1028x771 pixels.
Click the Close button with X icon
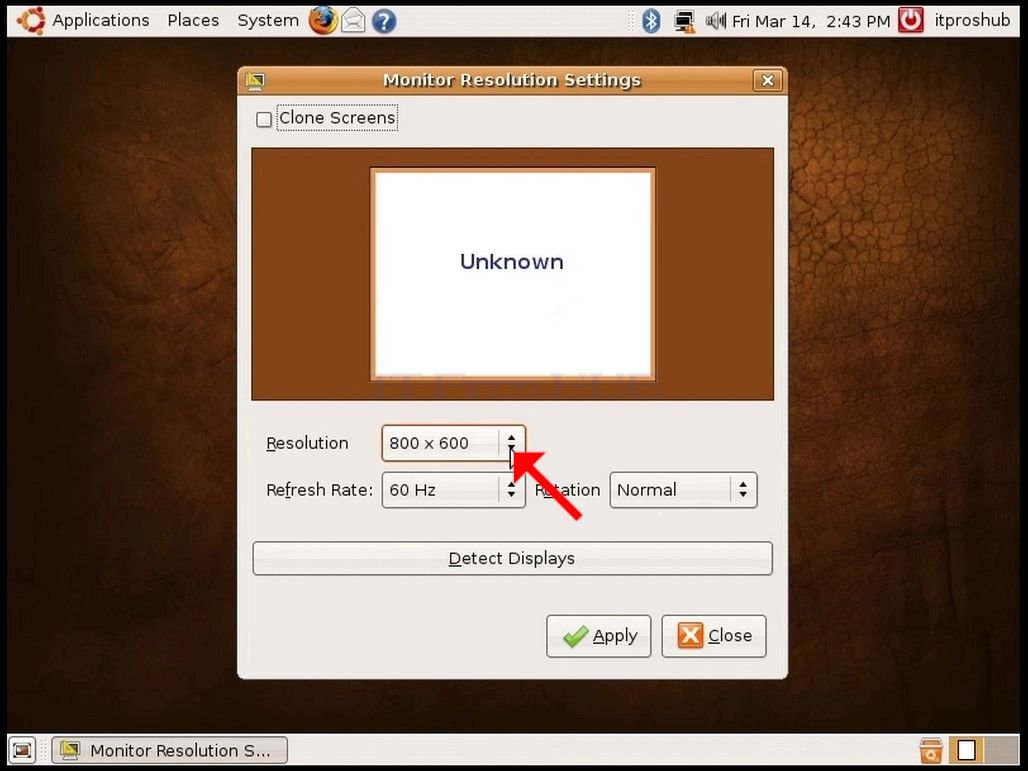coord(714,636)
